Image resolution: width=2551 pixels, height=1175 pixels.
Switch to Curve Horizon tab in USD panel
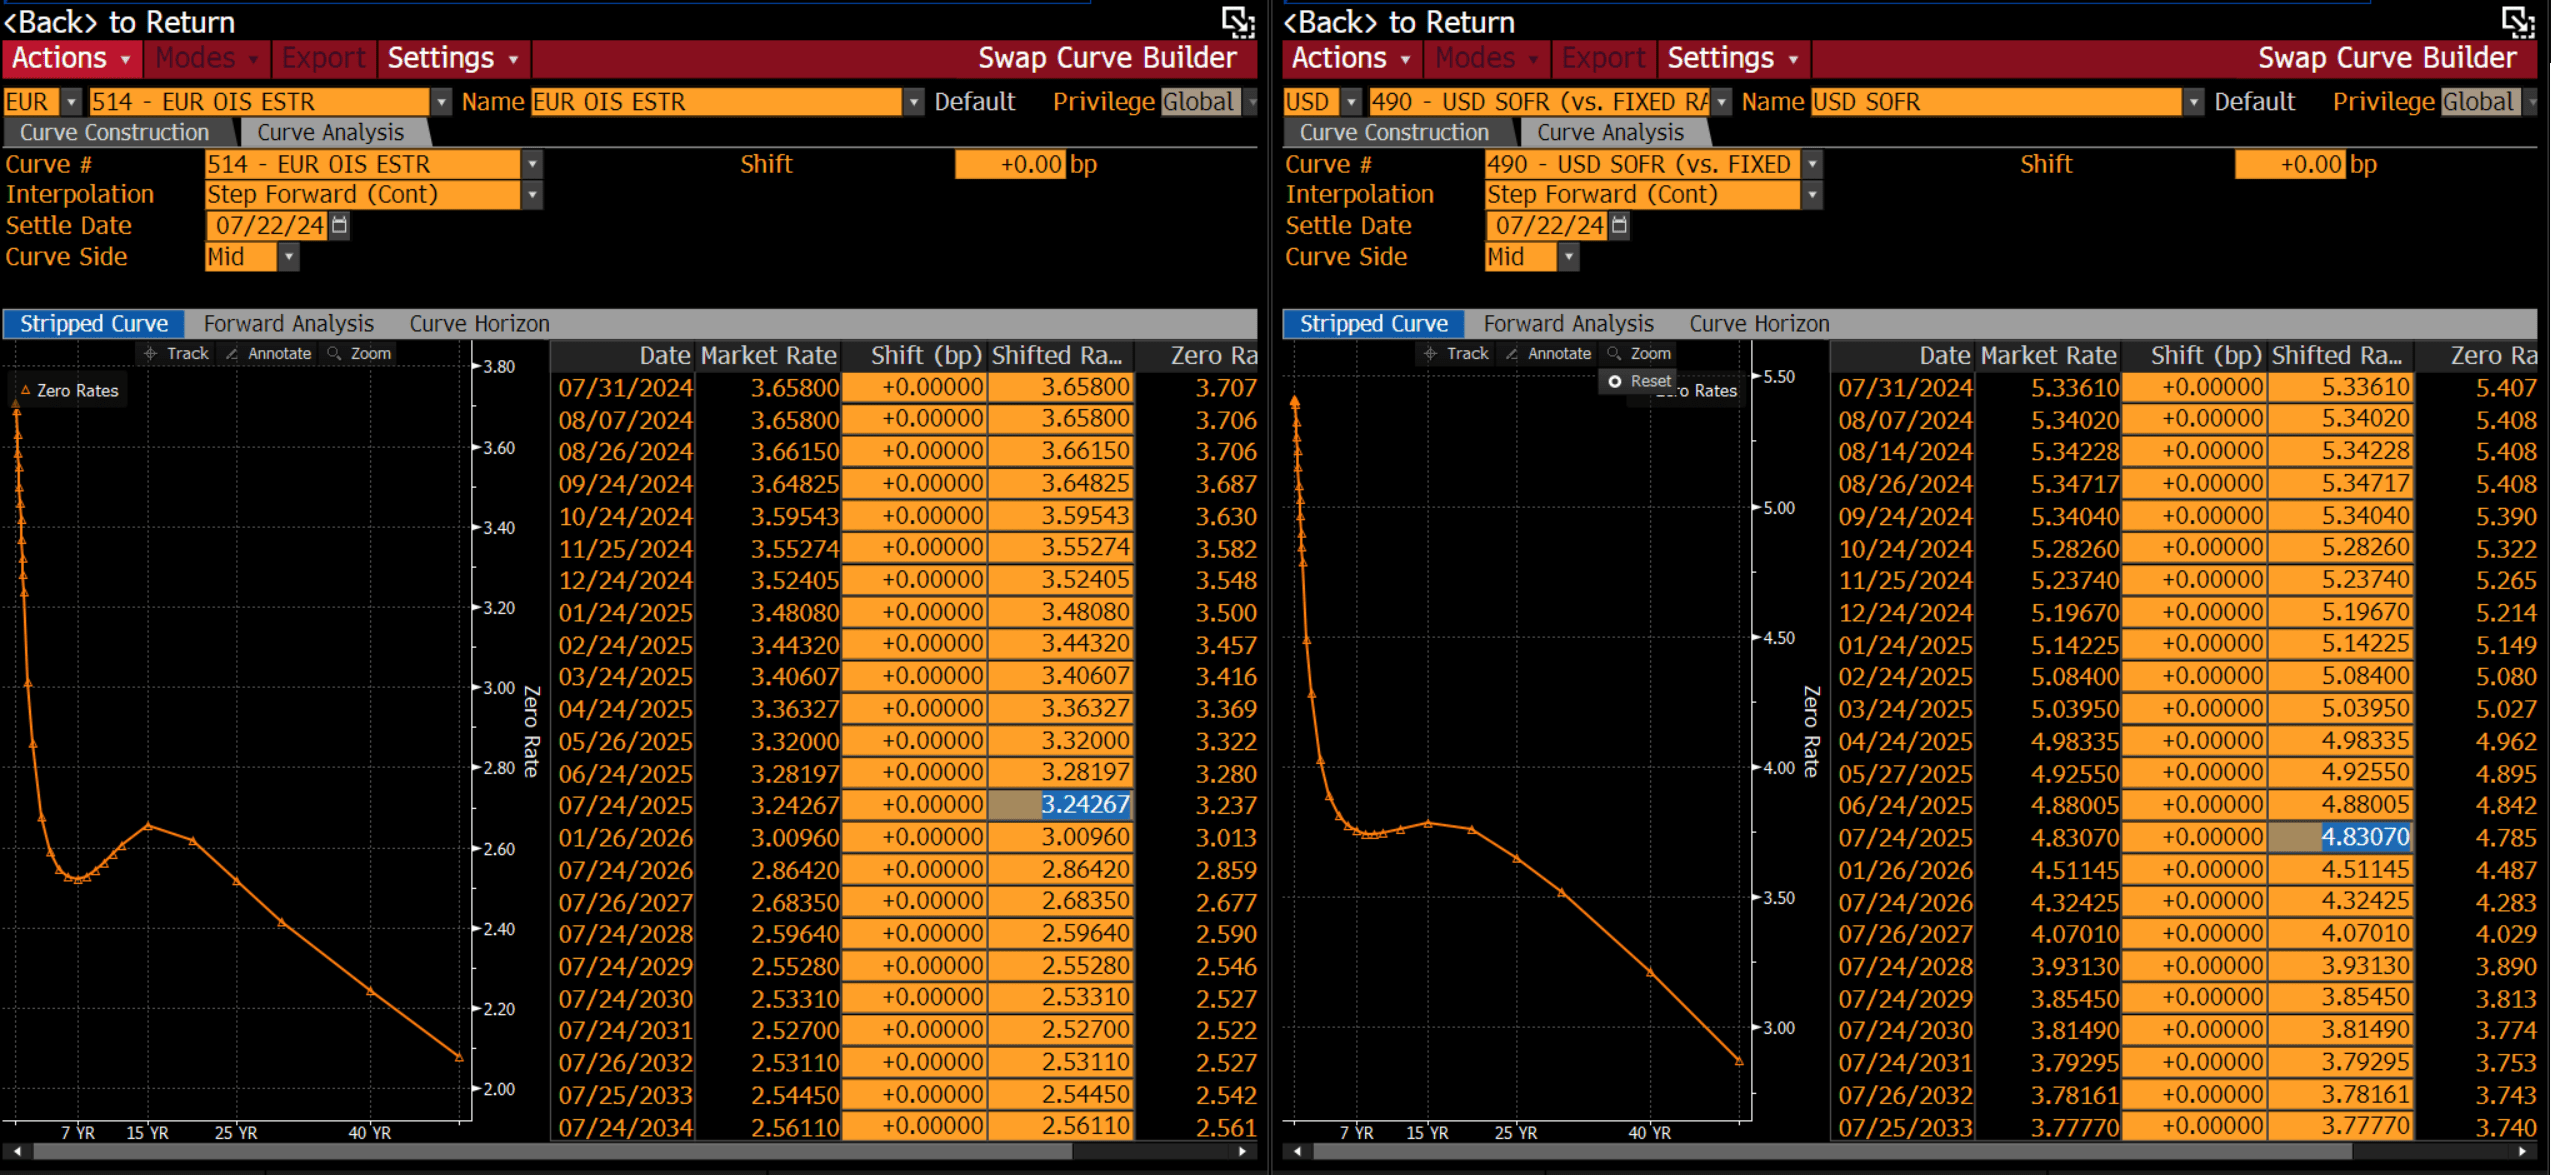pos(1759,324)
